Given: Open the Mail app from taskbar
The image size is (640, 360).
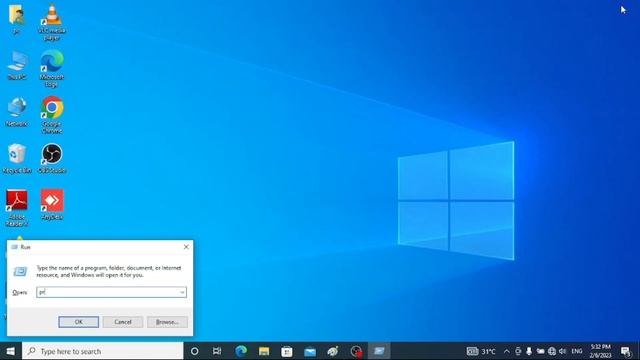Looking at the screenshot, I should 310,351.
